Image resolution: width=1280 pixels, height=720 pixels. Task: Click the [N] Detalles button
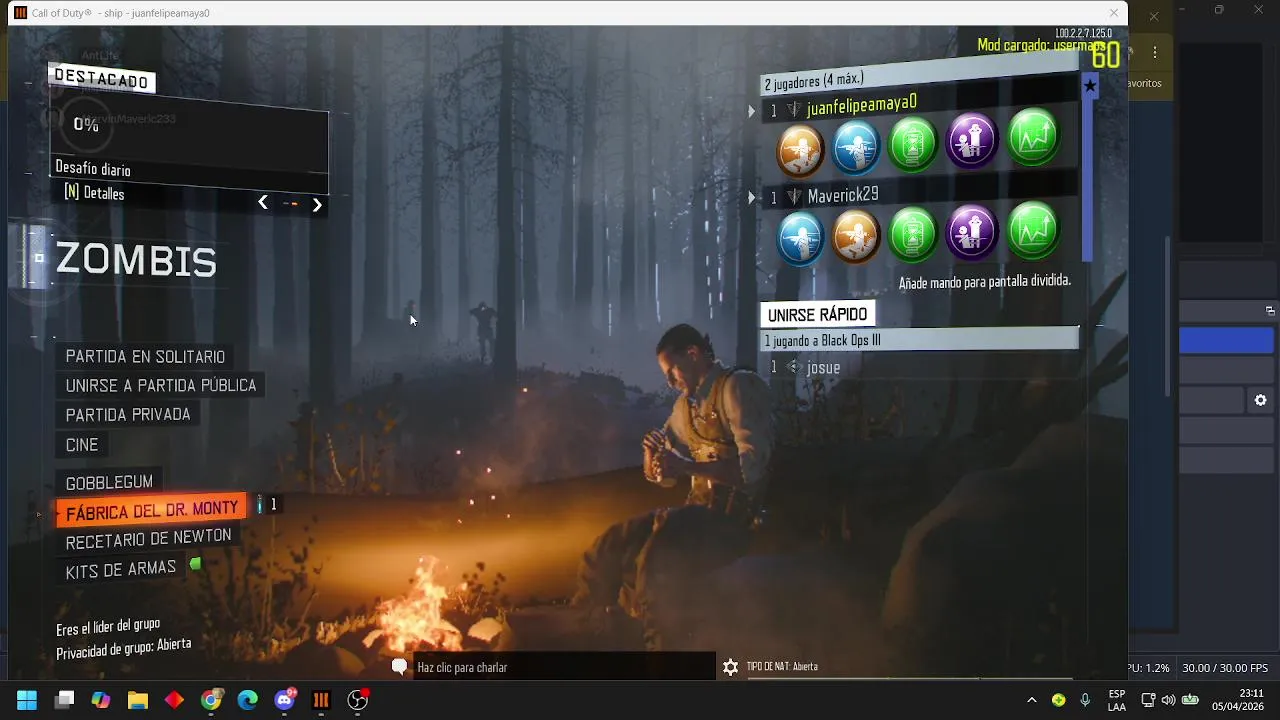[x=94, y=193]
